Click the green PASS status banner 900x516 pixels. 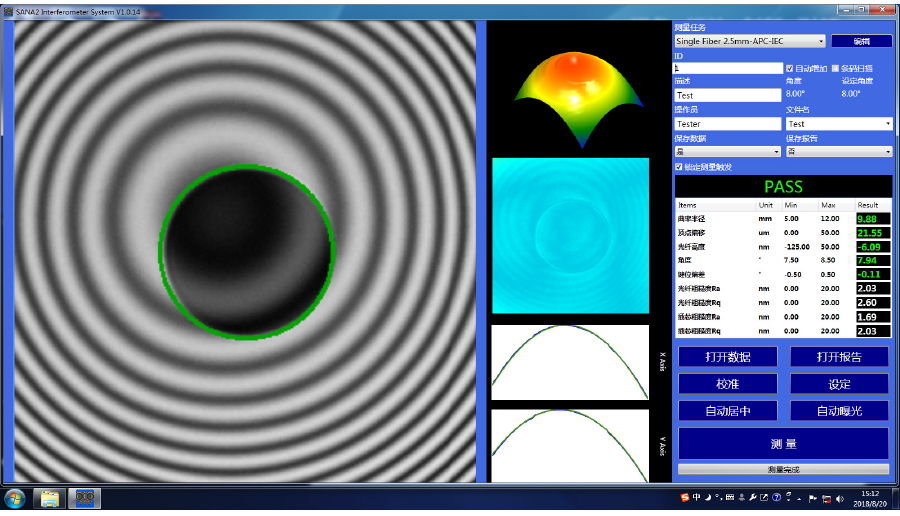click(783, 187)
